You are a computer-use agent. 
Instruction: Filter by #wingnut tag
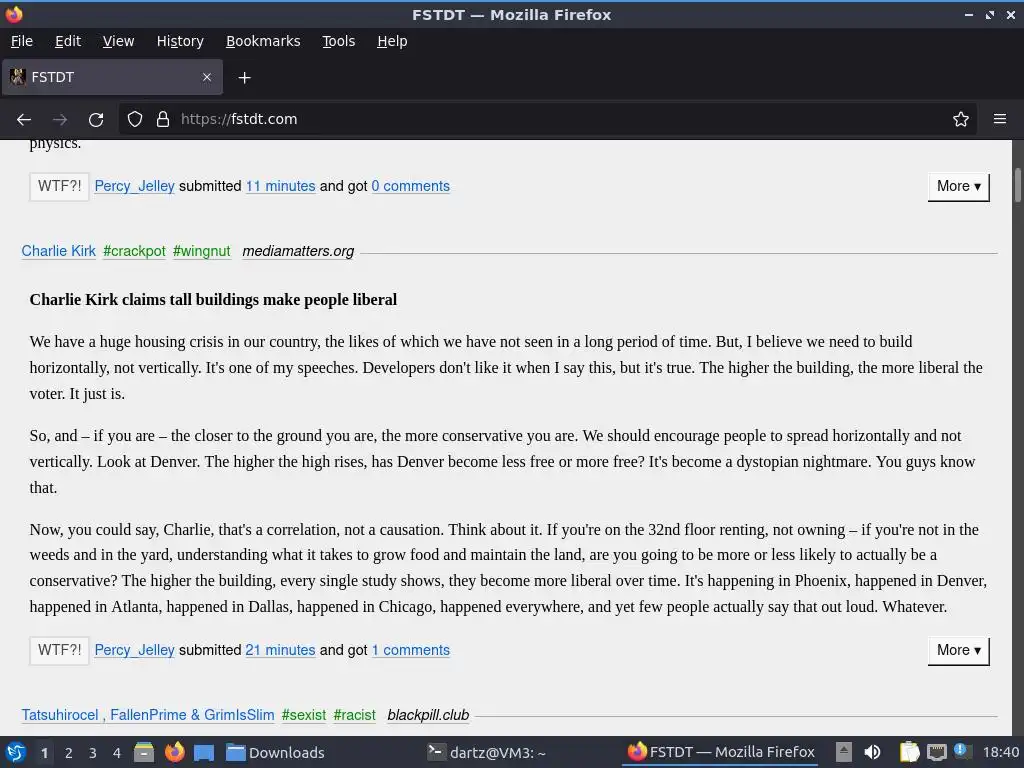[202, 251]
